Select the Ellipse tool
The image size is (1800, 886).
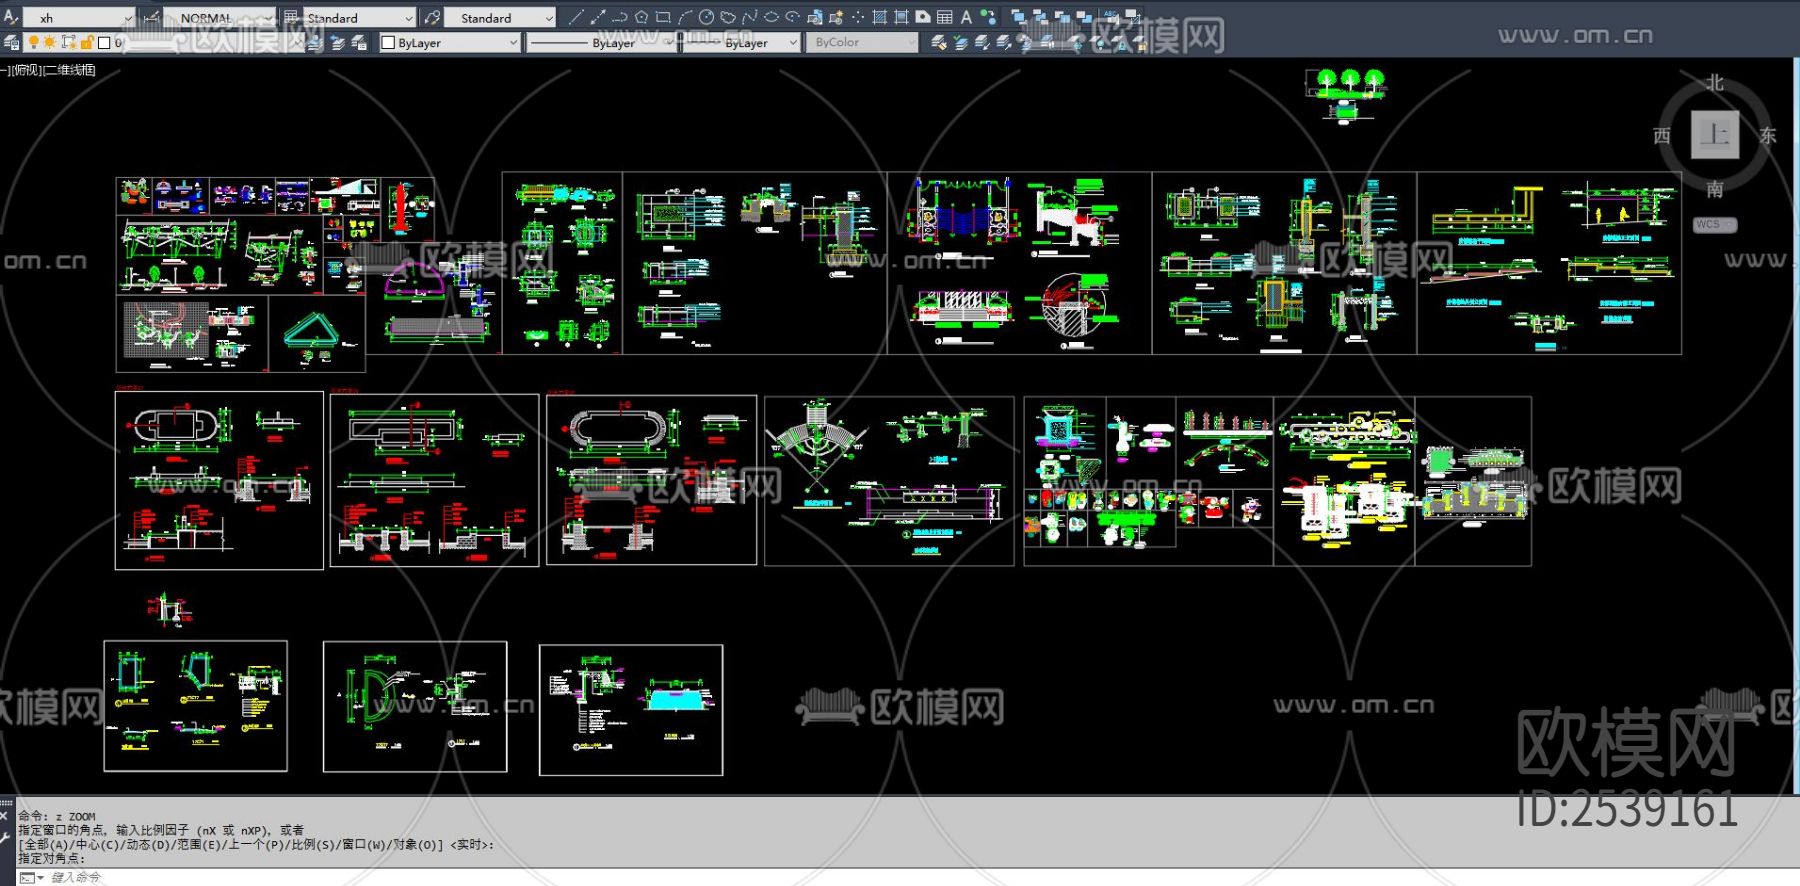(771, 17)
